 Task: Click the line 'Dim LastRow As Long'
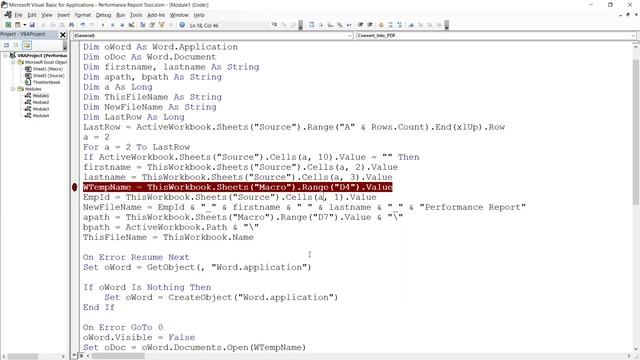133,117
